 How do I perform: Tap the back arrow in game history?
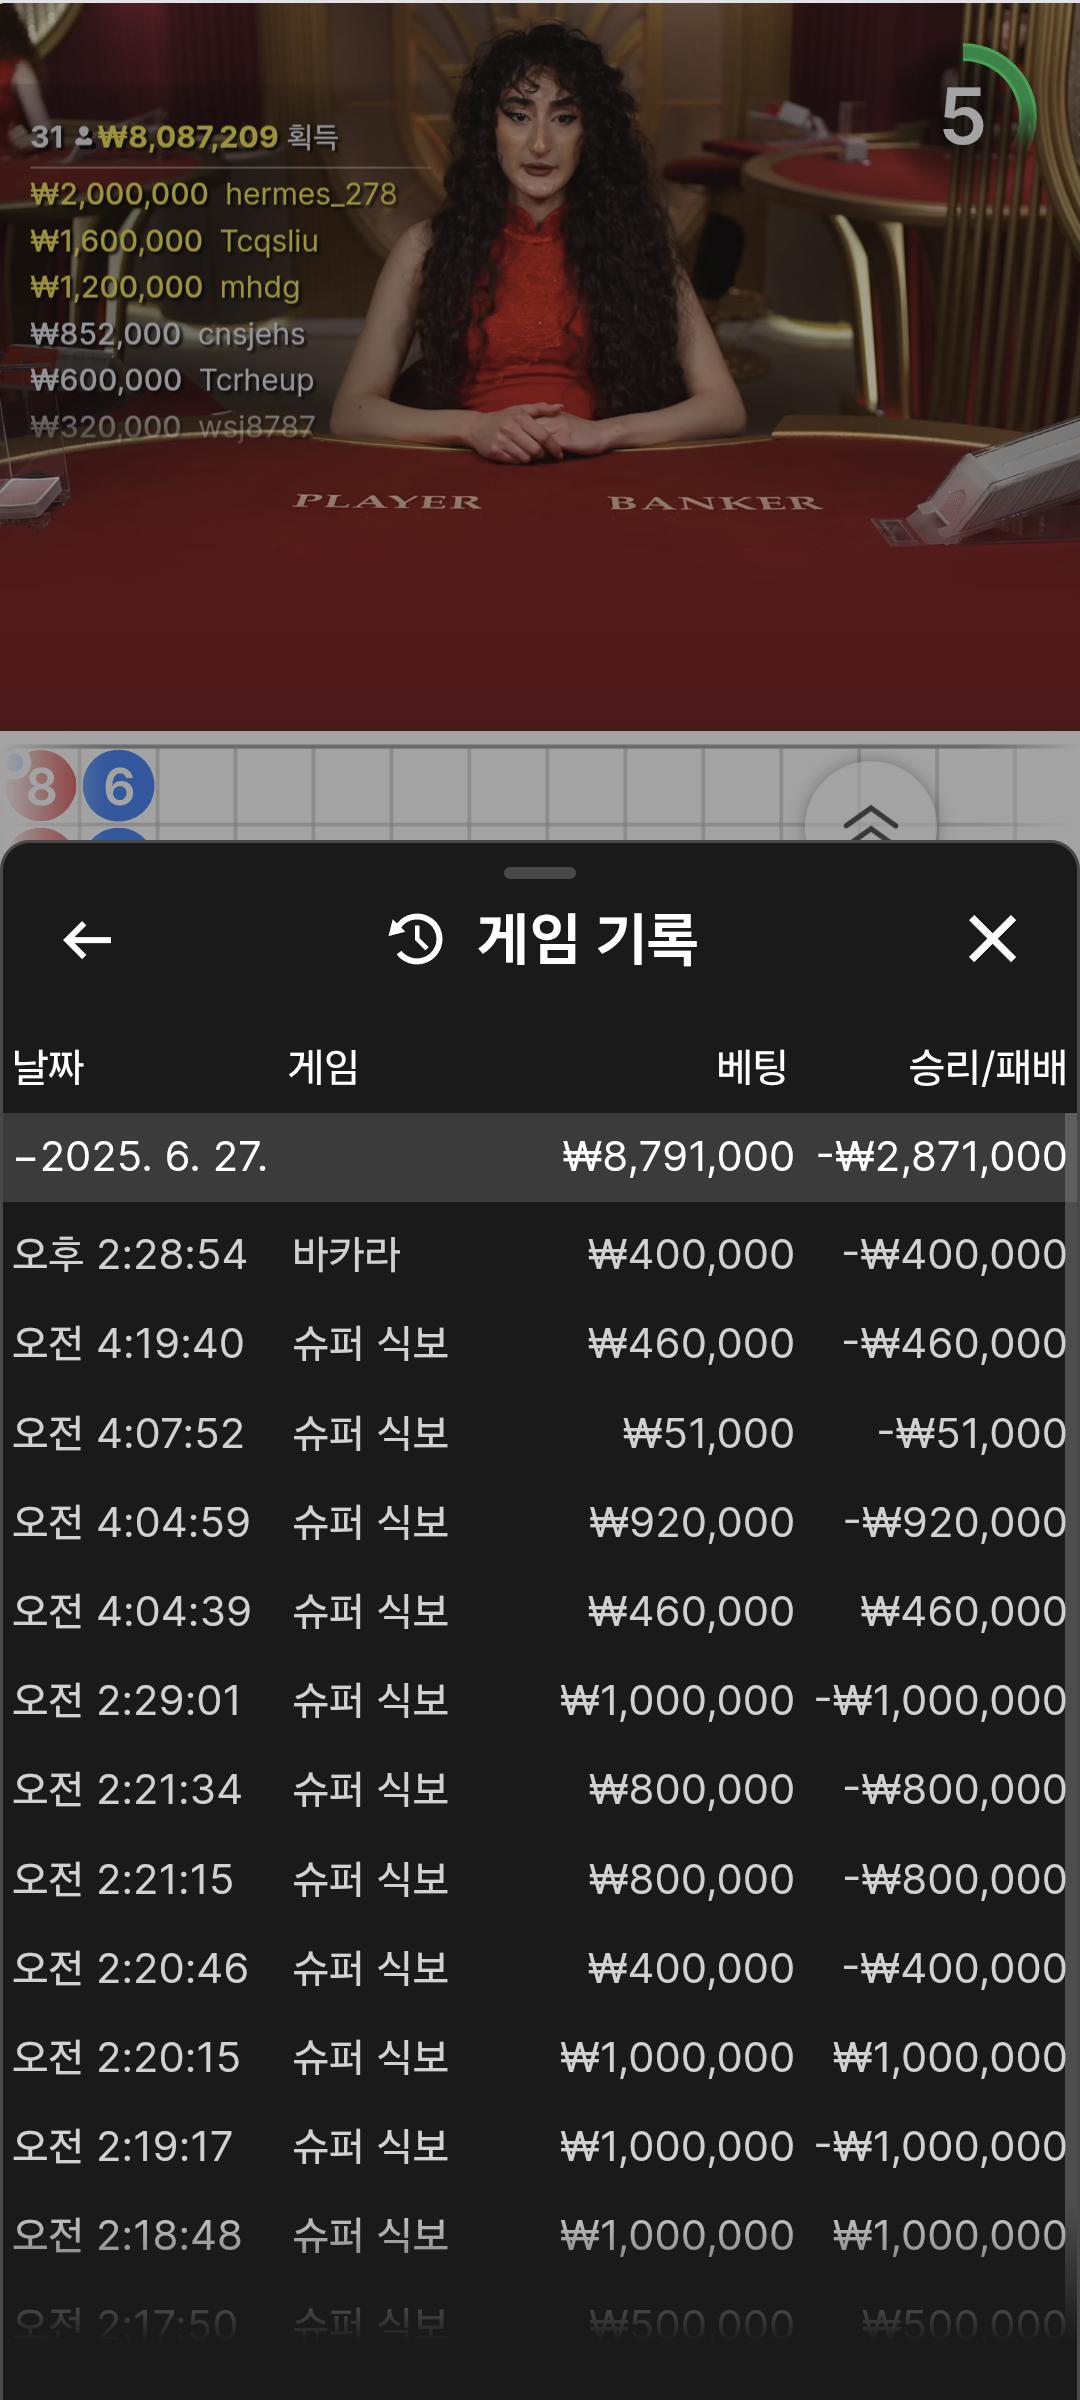pyautogui.click(x=87, y=939)
